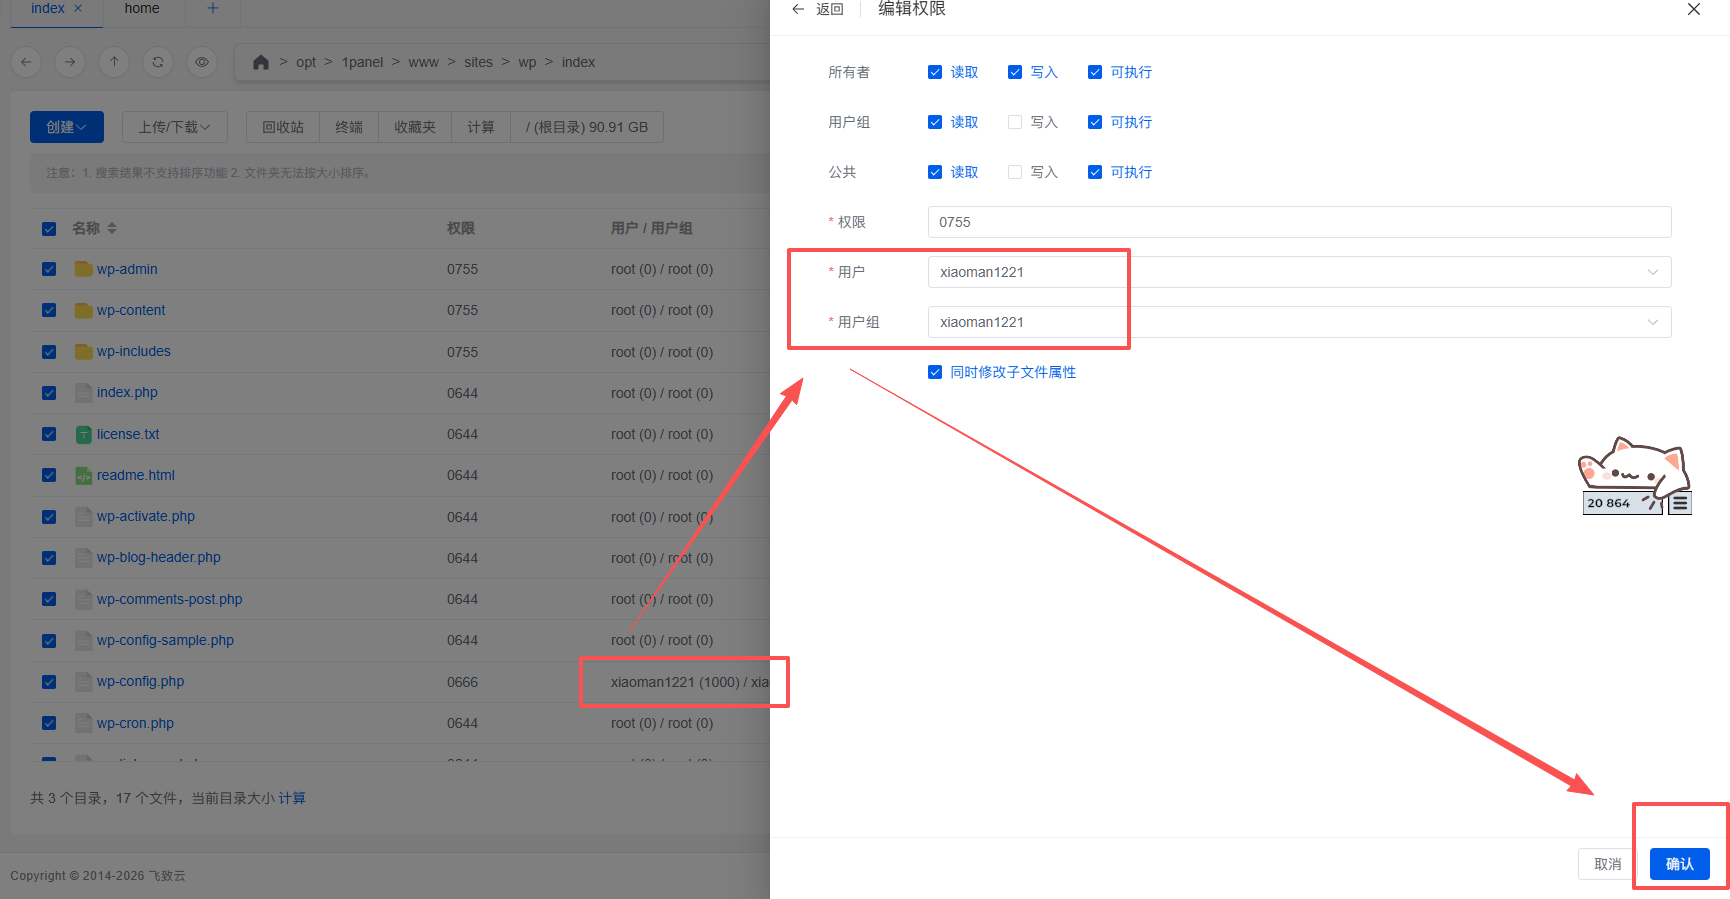Uncheck apply changes to sub-files option
This screenshot has height=899, width=1730.
(935, 372)
